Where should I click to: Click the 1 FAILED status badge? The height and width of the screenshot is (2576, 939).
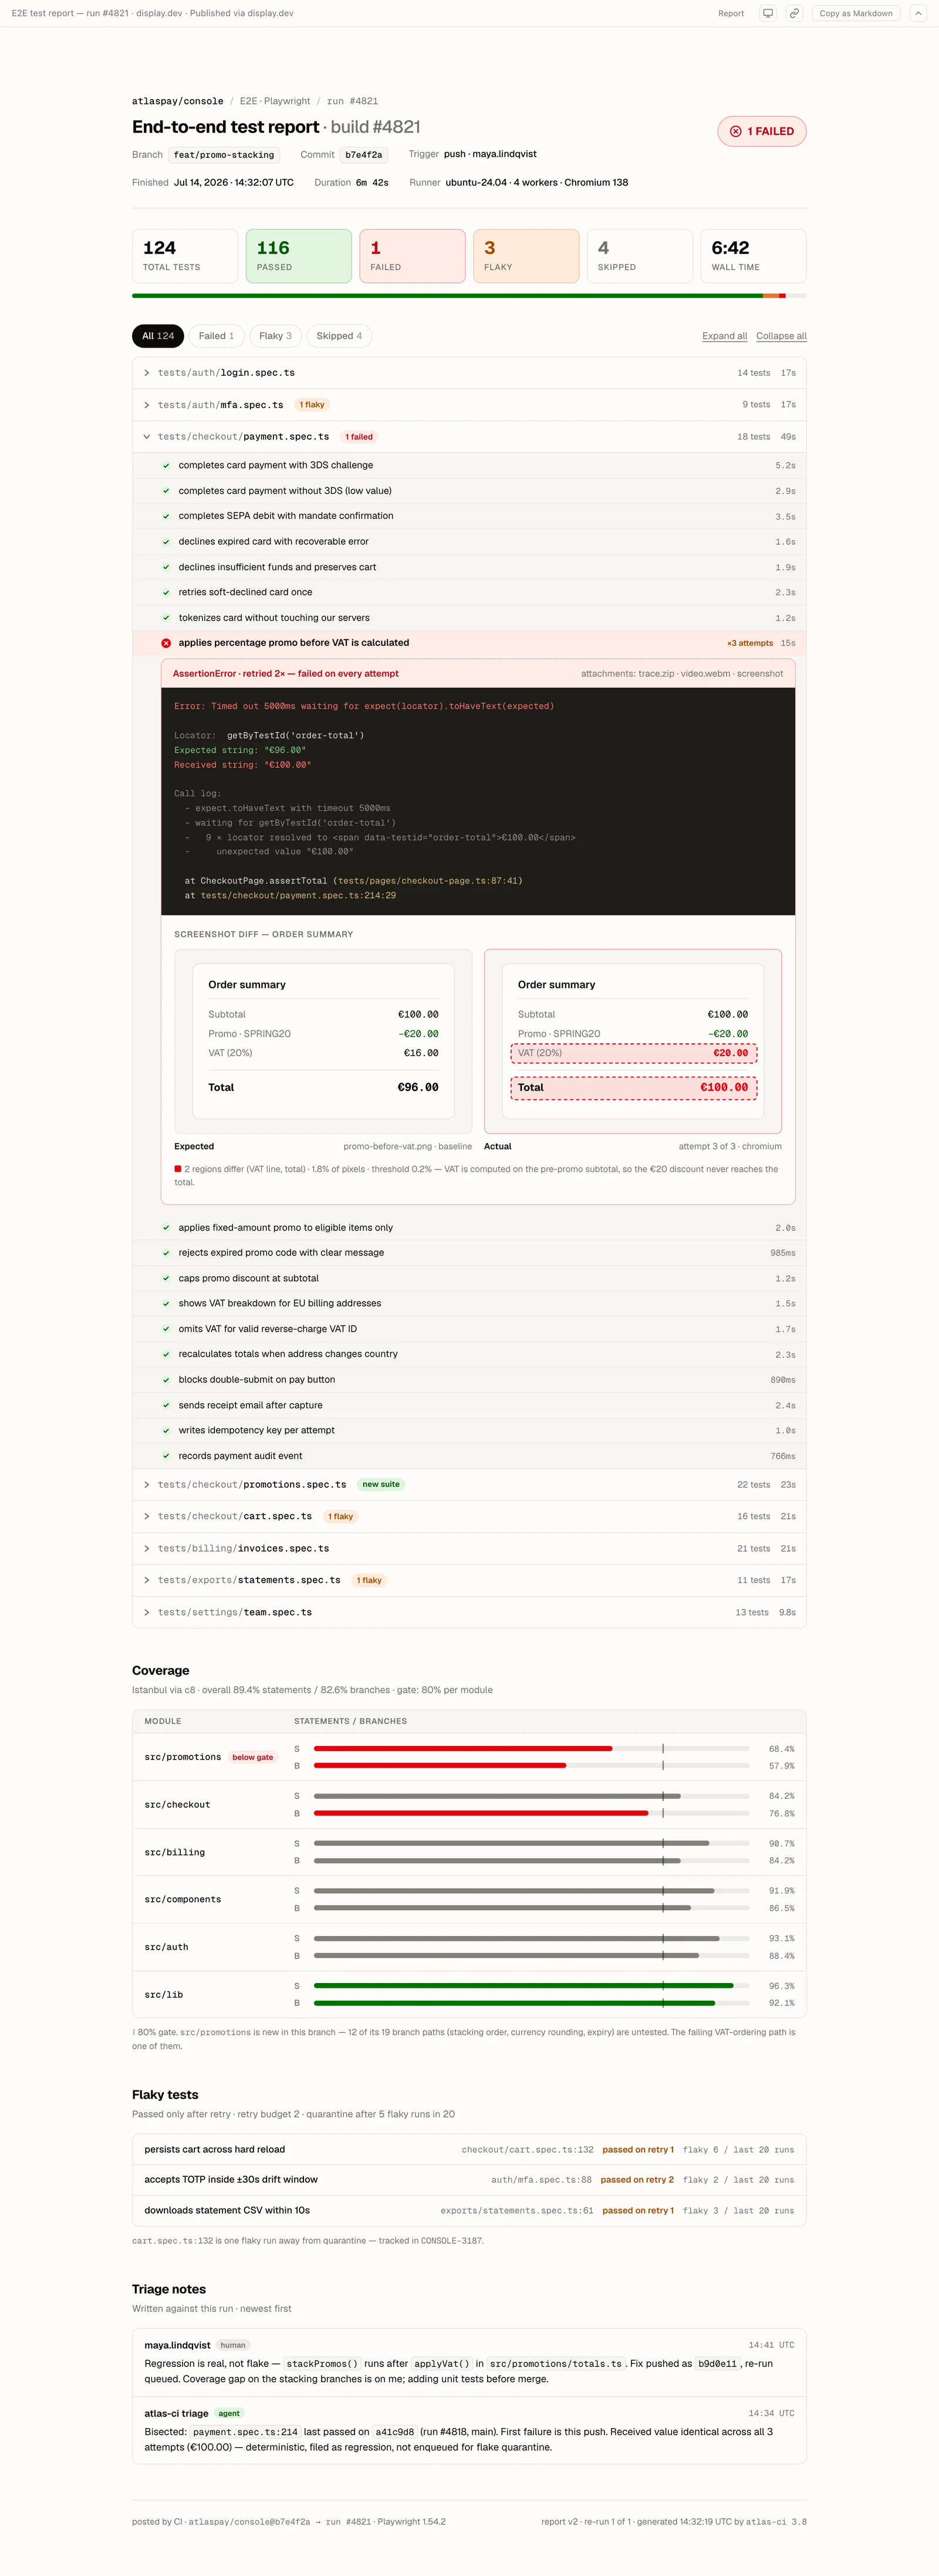coord(762,131)
